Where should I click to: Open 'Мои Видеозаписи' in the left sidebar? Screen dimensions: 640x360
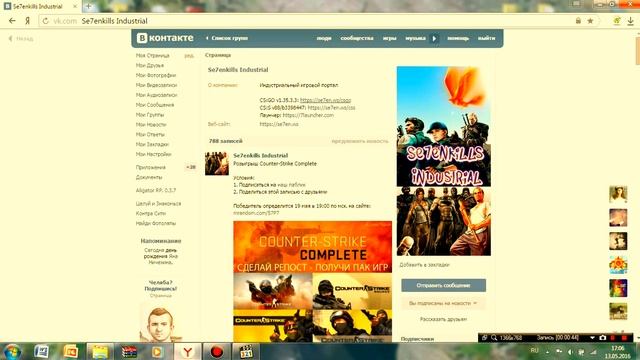pos(156,85)
